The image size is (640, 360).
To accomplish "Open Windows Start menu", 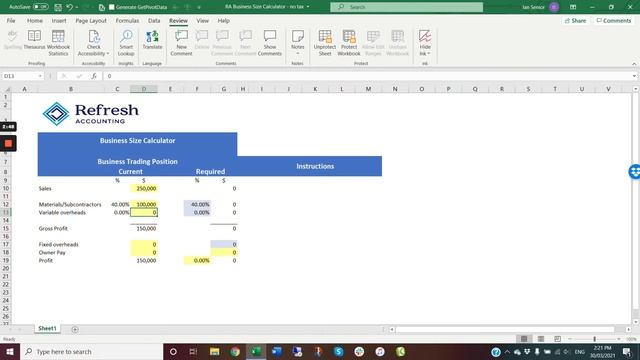I will (10, 351).
